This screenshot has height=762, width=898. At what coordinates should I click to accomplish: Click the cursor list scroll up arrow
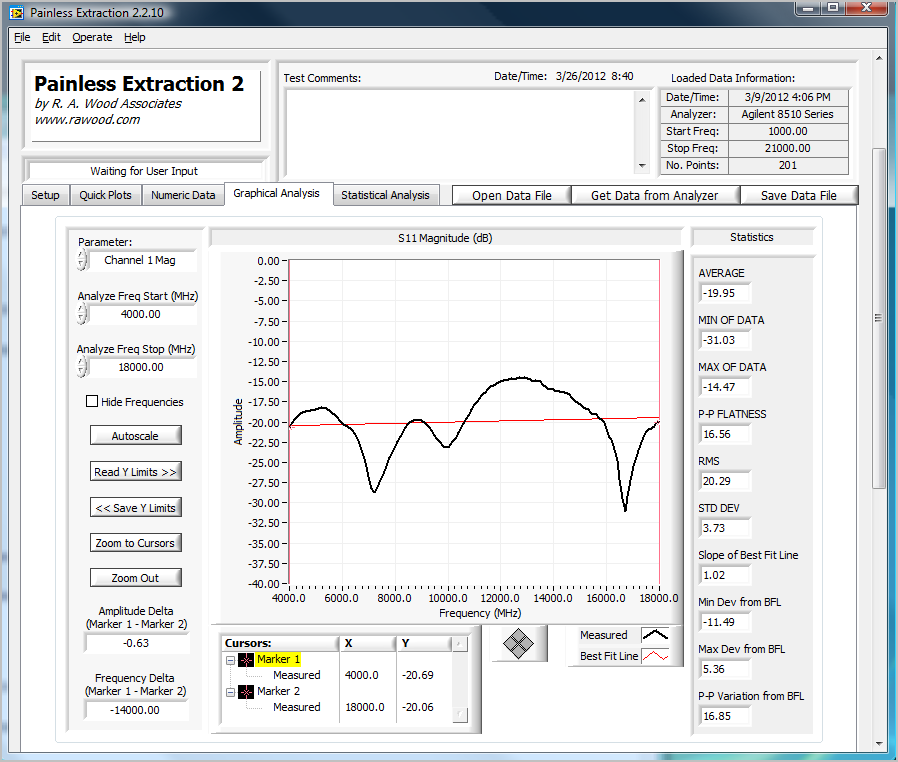(x=460, y=644)
